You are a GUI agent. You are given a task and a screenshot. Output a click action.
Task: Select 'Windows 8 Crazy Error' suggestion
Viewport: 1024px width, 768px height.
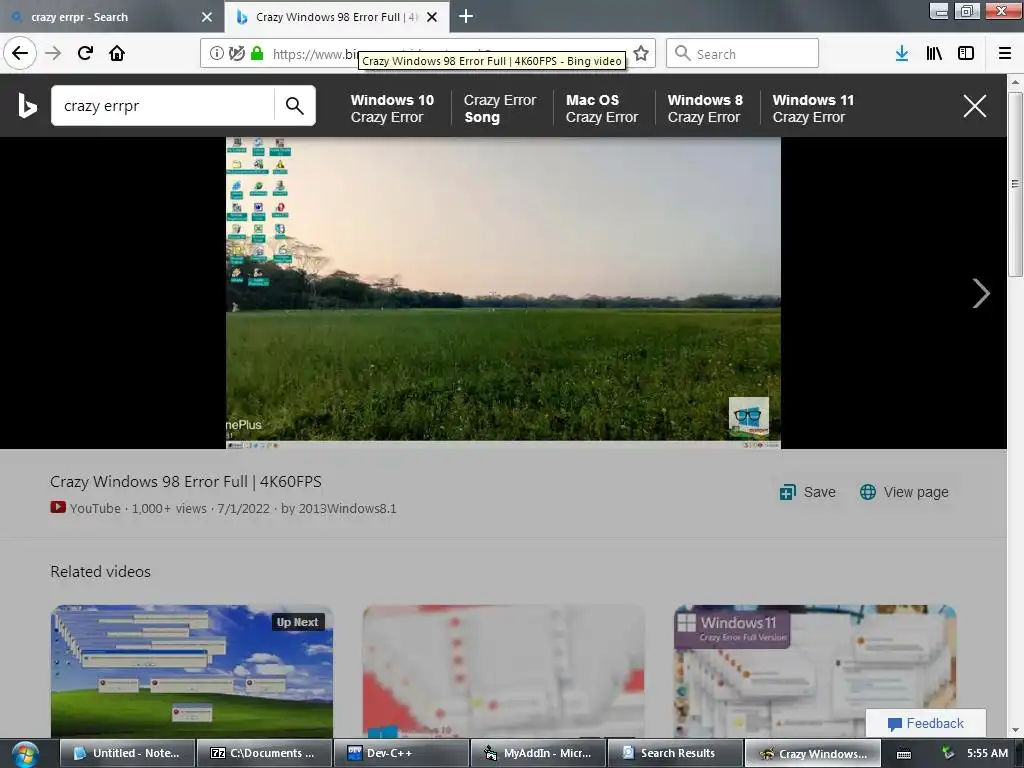coord(705,108)
